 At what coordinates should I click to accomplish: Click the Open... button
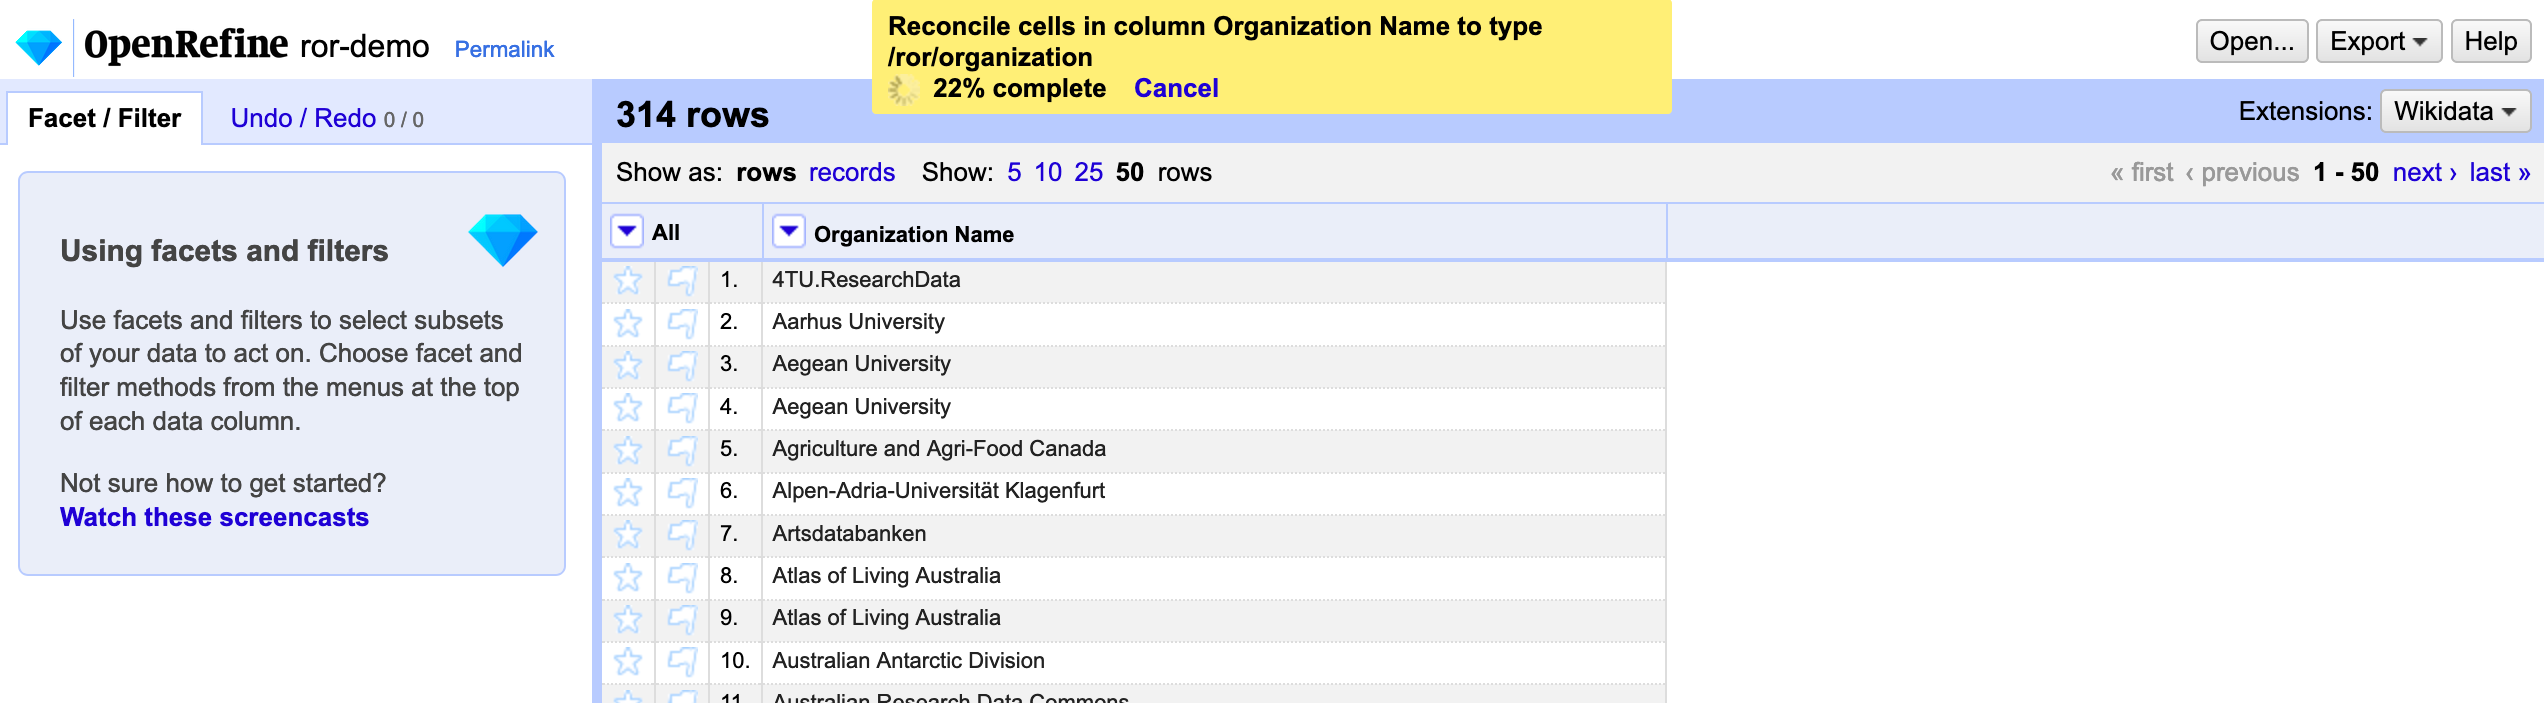point(2252,41)
